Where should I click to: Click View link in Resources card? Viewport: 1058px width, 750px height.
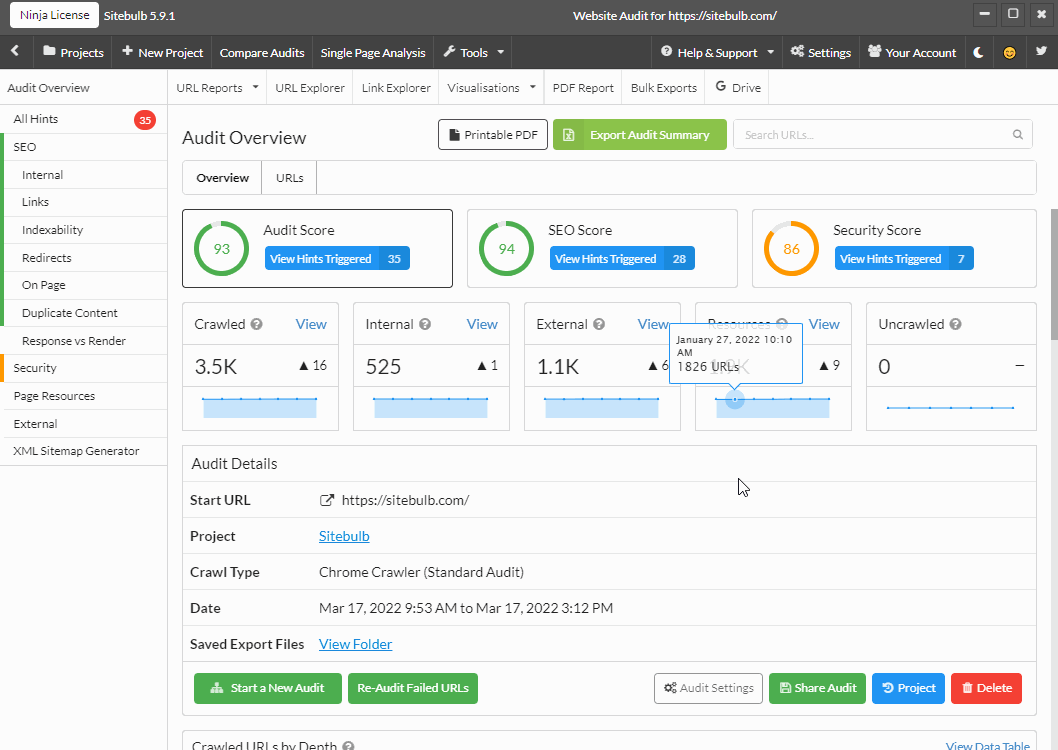(824, 324)
